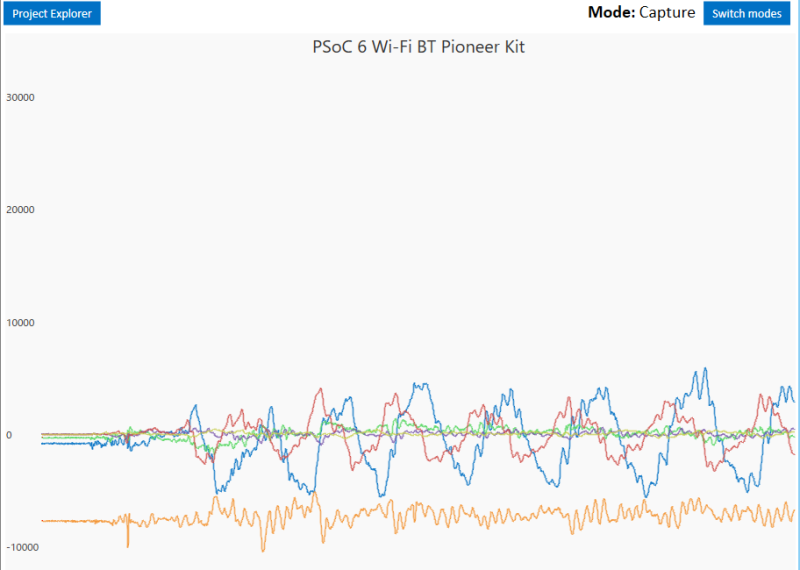Click the 0 y-axis label

pos(8,435)
